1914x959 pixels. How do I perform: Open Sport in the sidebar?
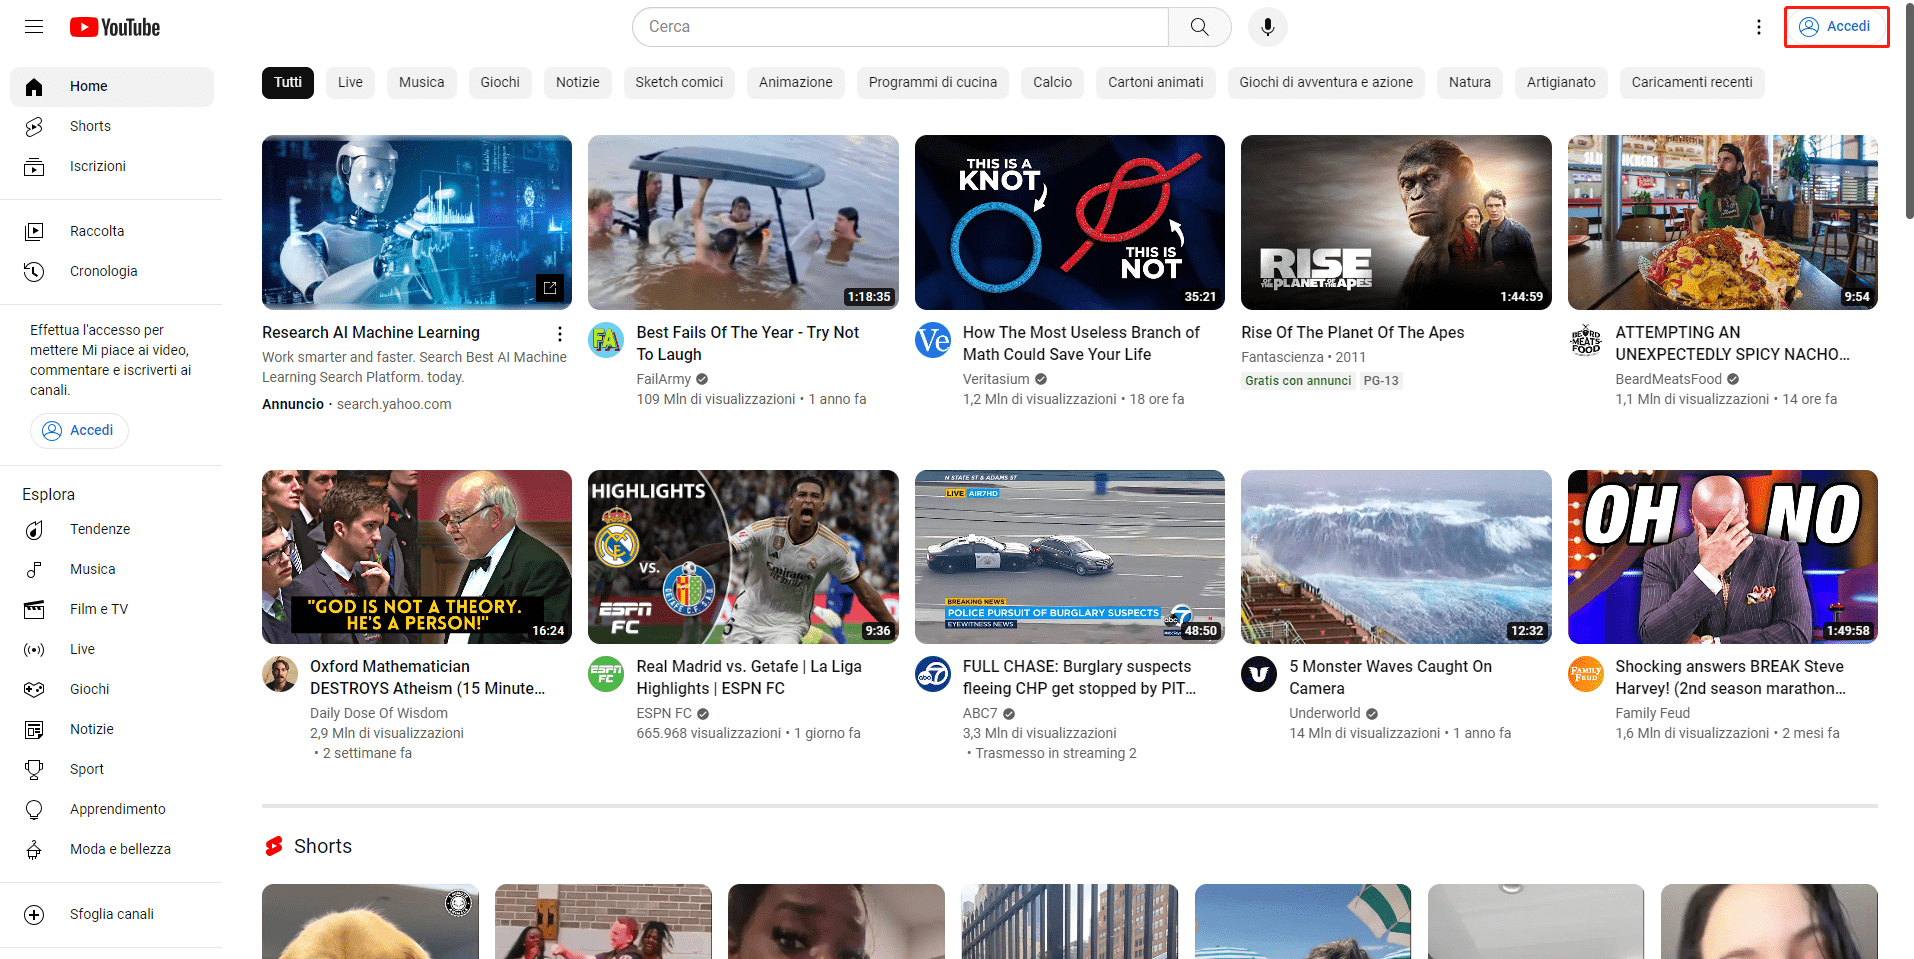click(x=112, y=770)
